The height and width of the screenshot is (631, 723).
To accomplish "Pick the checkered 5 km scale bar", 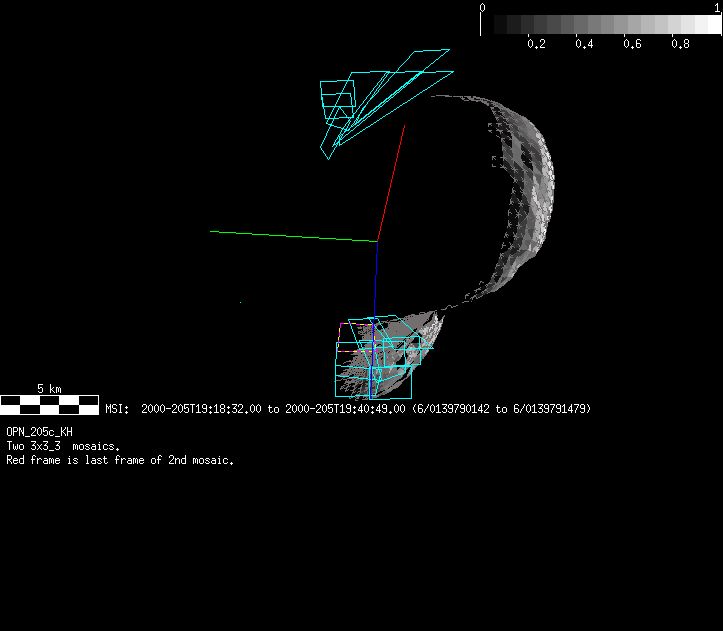I will (x=50, y=404).
